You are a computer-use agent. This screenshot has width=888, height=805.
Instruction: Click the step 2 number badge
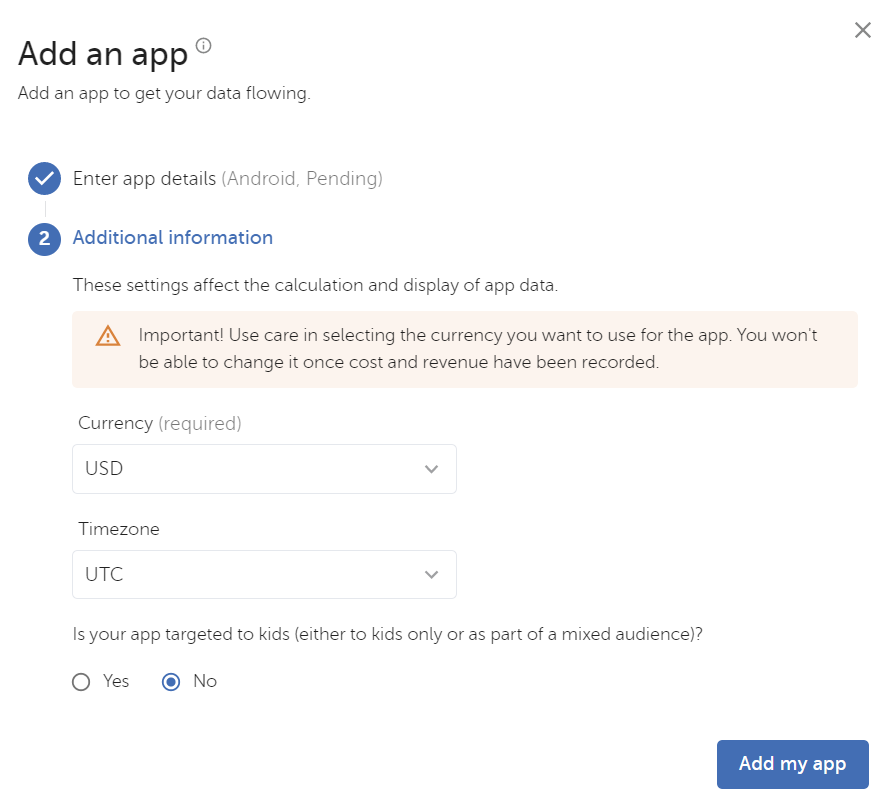click(x=44, y=238)
